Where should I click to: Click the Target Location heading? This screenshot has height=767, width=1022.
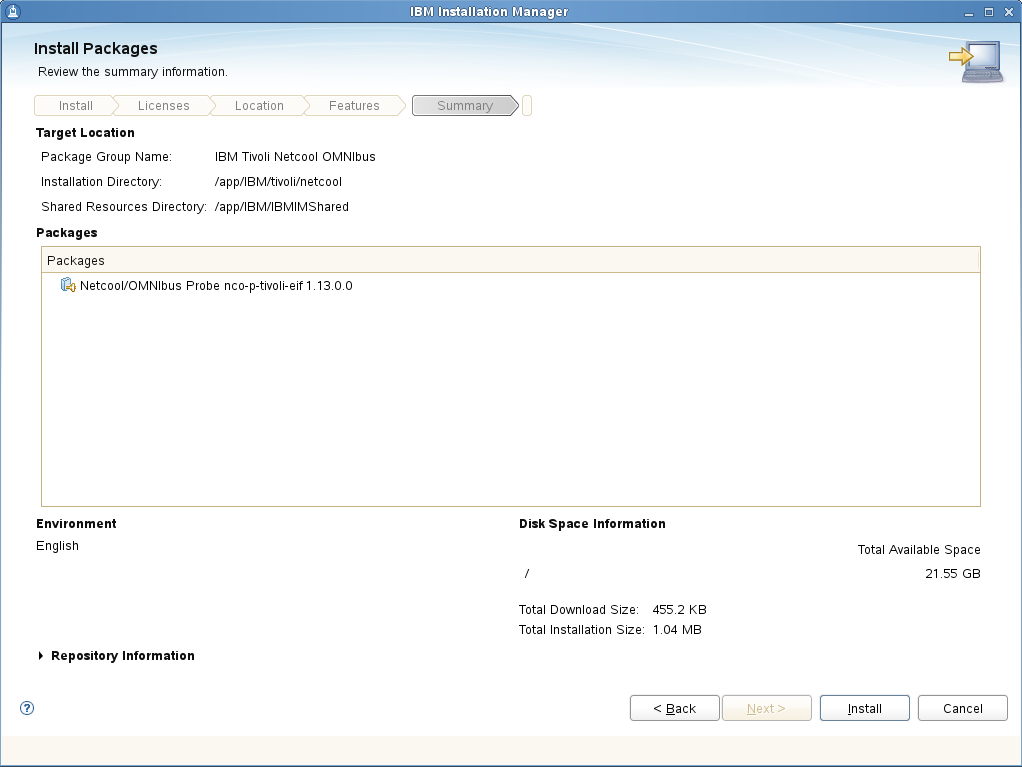click(x=85, y=133)
